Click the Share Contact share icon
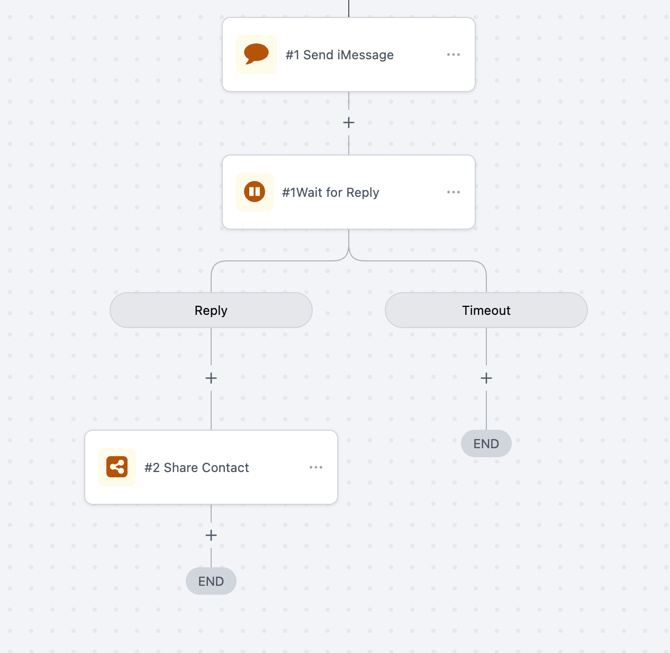670x653 pixels. click(117, 467)
